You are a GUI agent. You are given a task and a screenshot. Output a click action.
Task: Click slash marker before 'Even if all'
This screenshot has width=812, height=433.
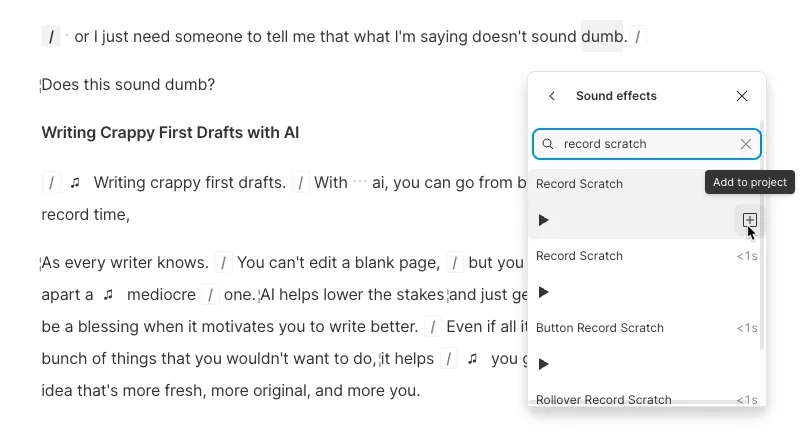pyautogui.click(x=432, y=327)
